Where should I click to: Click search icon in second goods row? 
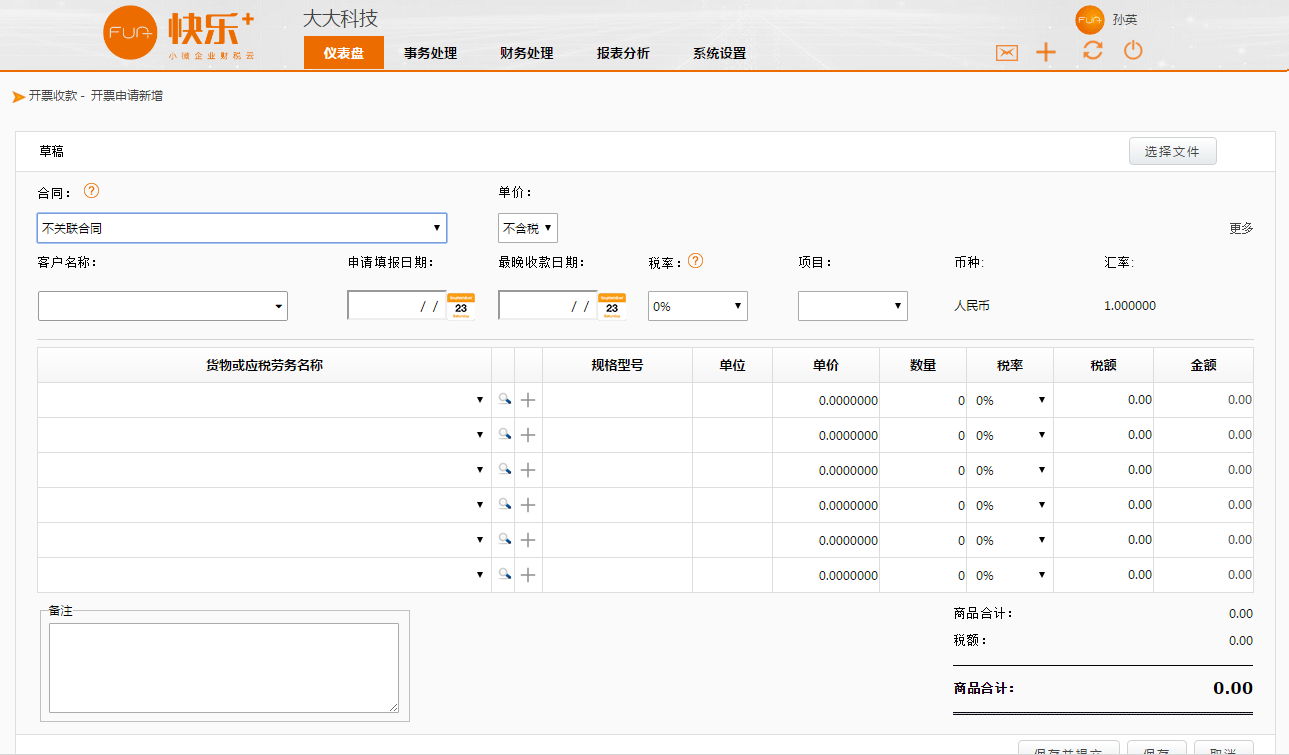click(x=505, y=434)
